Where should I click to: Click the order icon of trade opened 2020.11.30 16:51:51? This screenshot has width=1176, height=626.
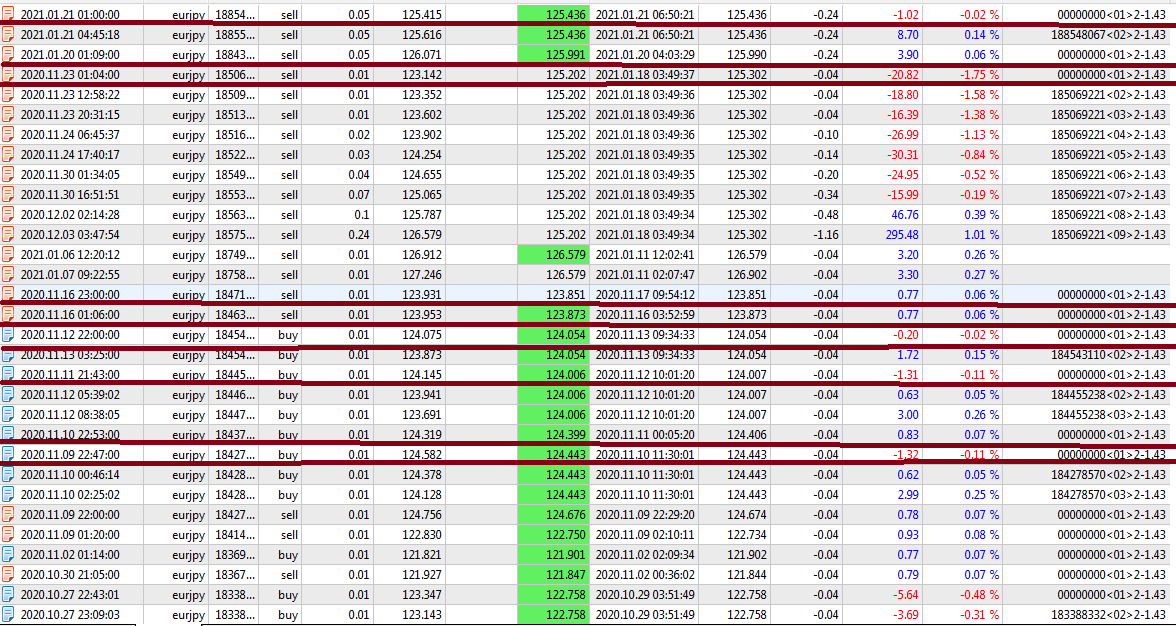[x=8, y=195]
